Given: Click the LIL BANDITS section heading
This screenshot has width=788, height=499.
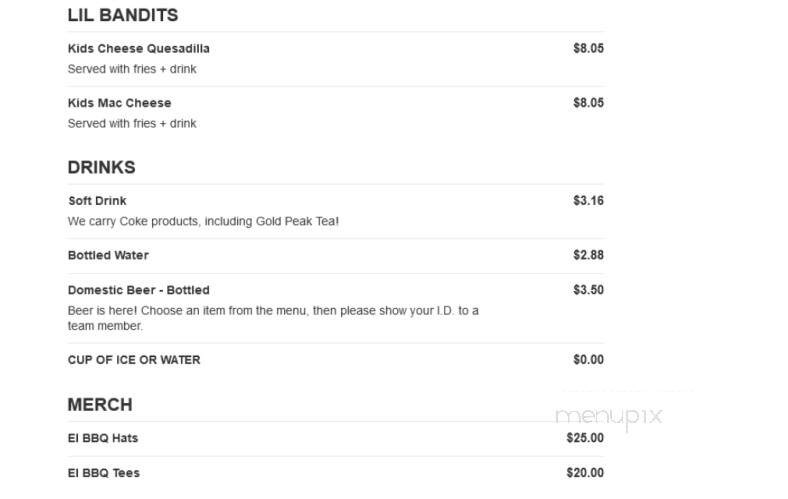Looking at the screenshot, I should coord(123,15).
